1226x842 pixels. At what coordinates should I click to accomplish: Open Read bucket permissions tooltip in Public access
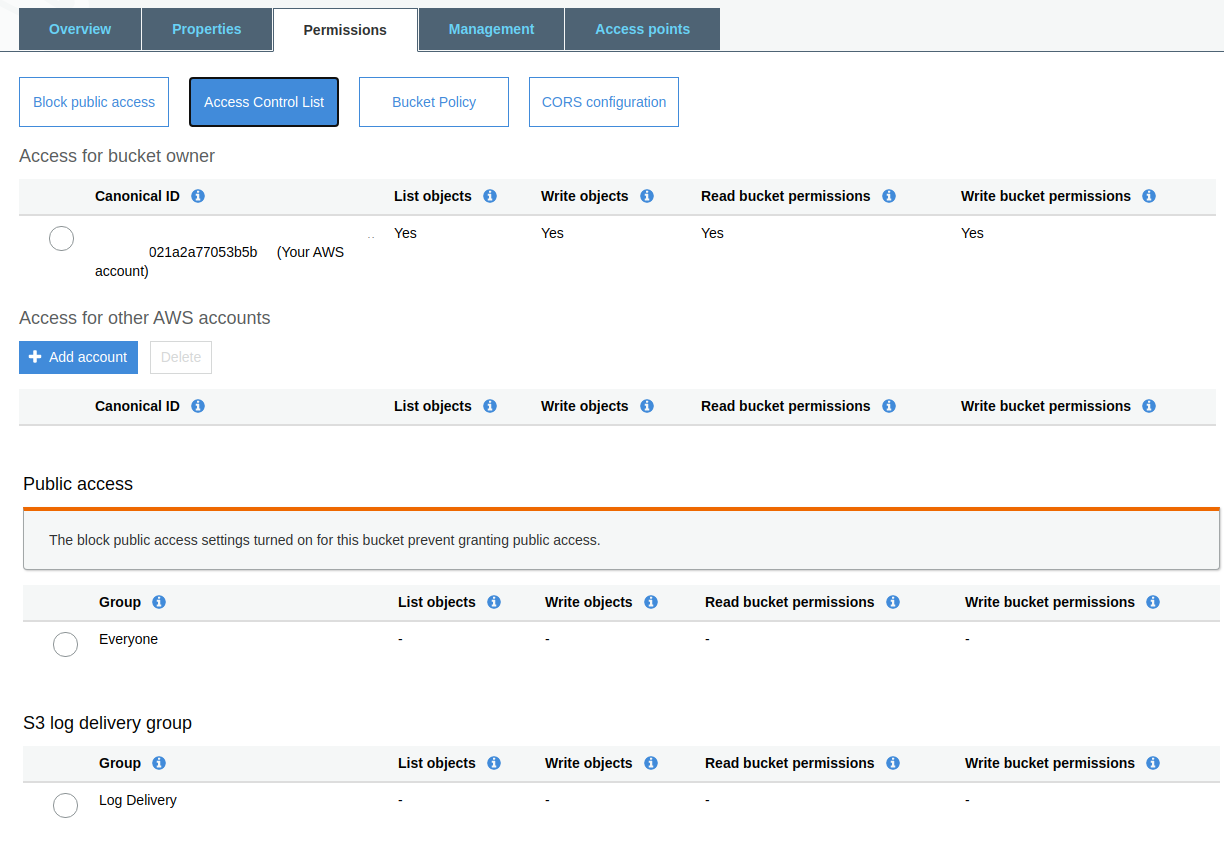click(x=892, y=602)
